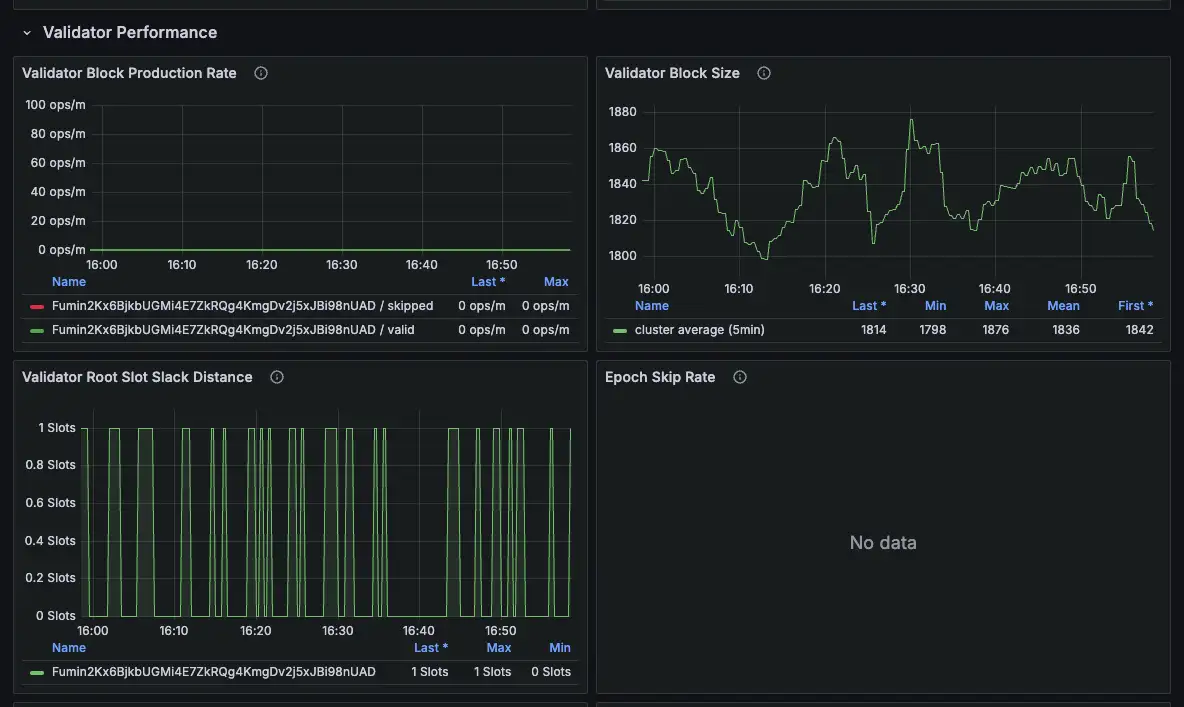
Task: Click info icon beside Epoch Skip Rate title
Action: pyautogui.click(x=740, y=377)
